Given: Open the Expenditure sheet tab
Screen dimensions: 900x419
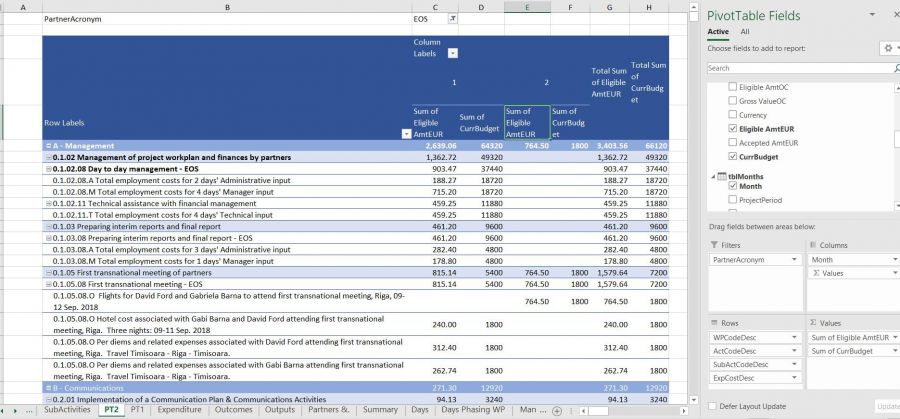Looking at the screenshot, I should tap(179, 410).
